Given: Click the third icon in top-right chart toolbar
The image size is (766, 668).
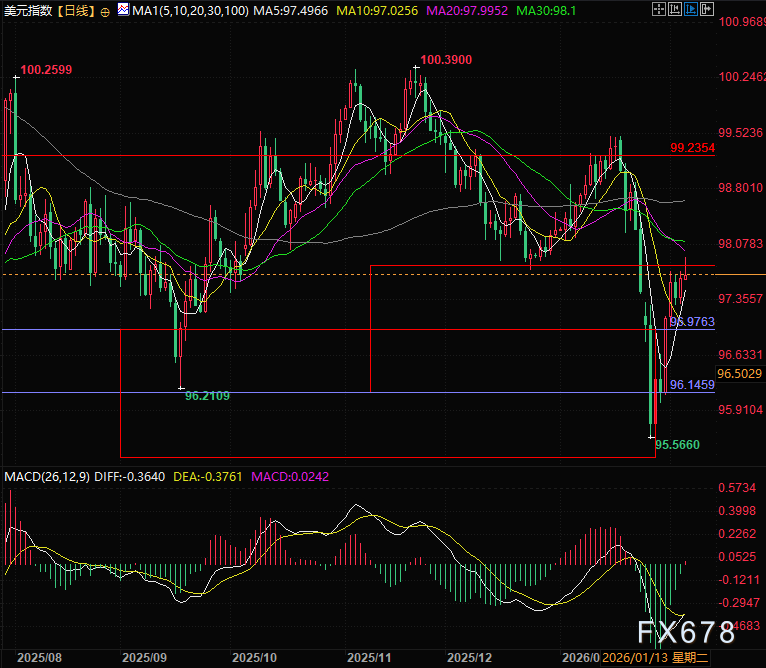Looking at the screenshot, I should click(x=691, y=11).
